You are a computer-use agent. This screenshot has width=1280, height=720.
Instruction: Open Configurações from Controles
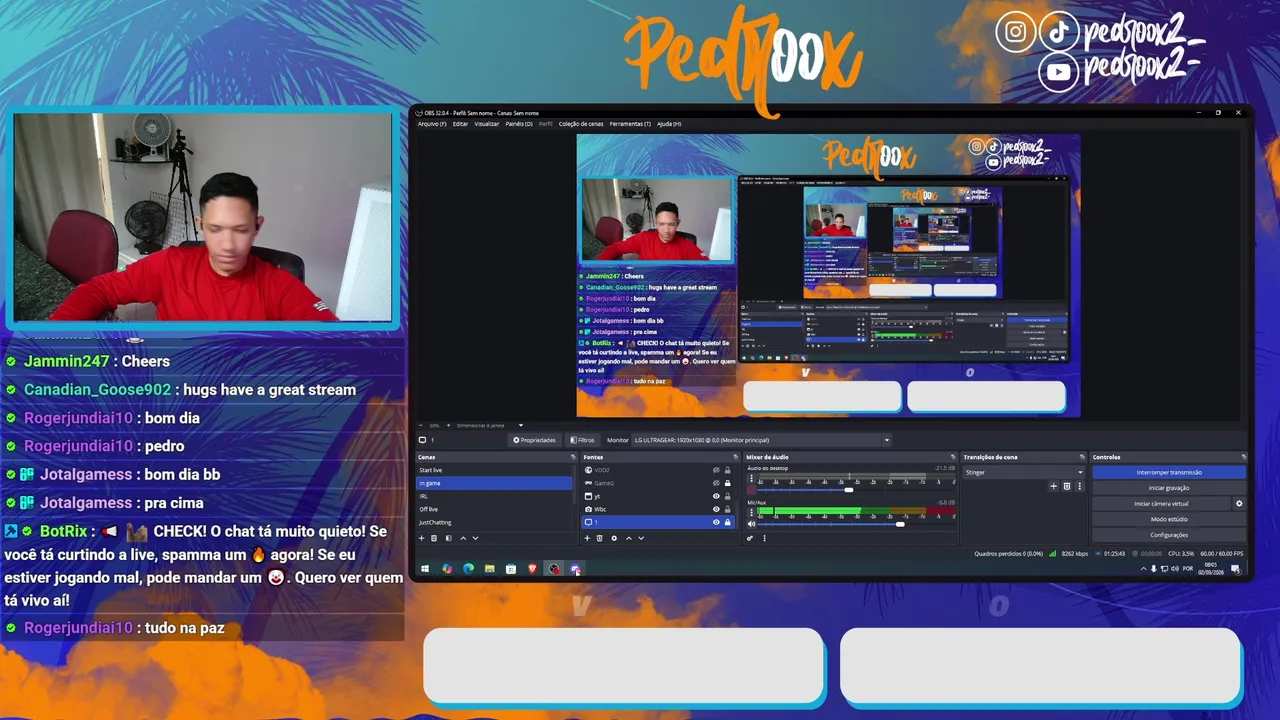click(1169, 535)
